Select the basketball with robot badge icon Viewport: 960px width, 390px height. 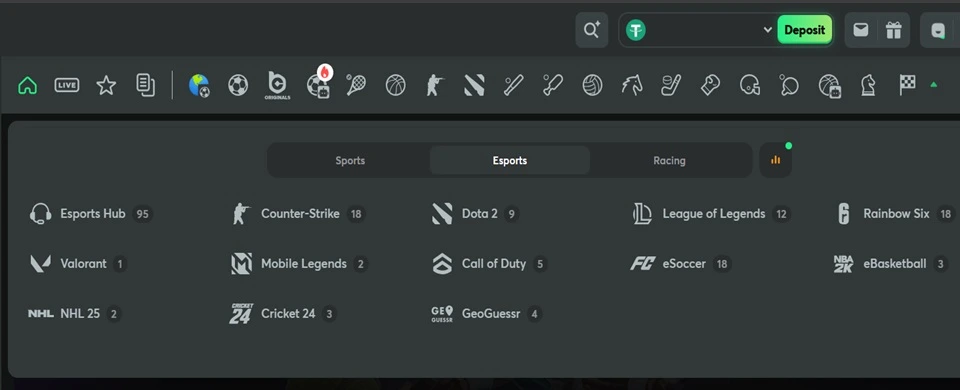[829, 86]
